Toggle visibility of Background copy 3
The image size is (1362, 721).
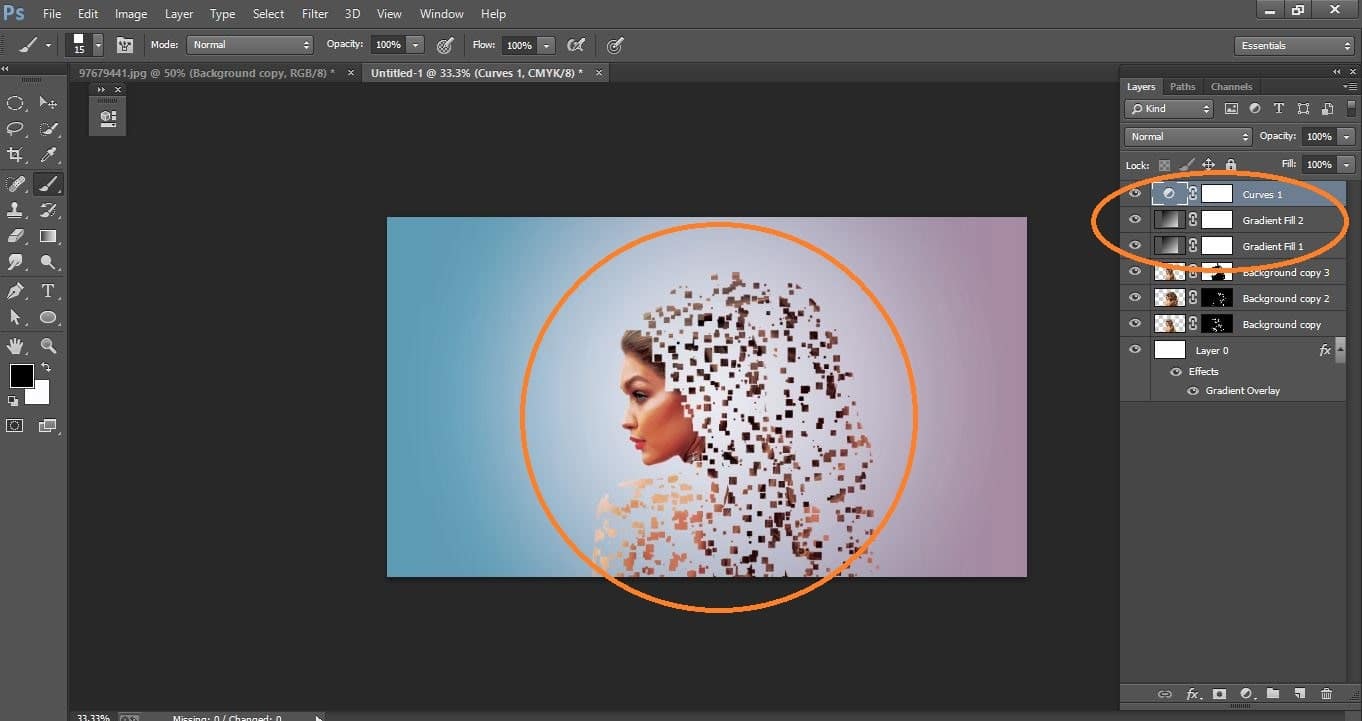pyautogui.click(x=1135, y=271)
